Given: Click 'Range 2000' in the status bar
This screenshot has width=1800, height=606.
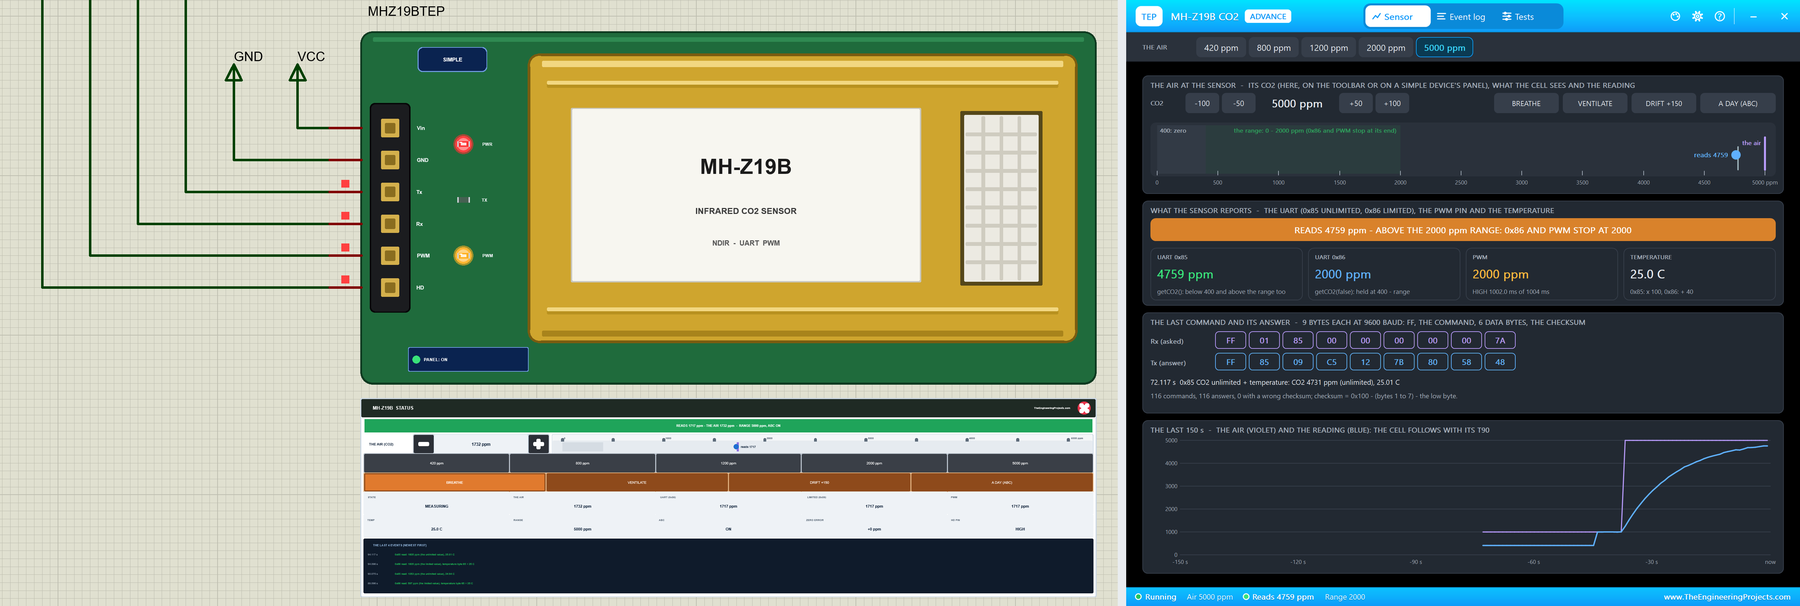Looking at the screenshot, I should (x=1345, y=597).
